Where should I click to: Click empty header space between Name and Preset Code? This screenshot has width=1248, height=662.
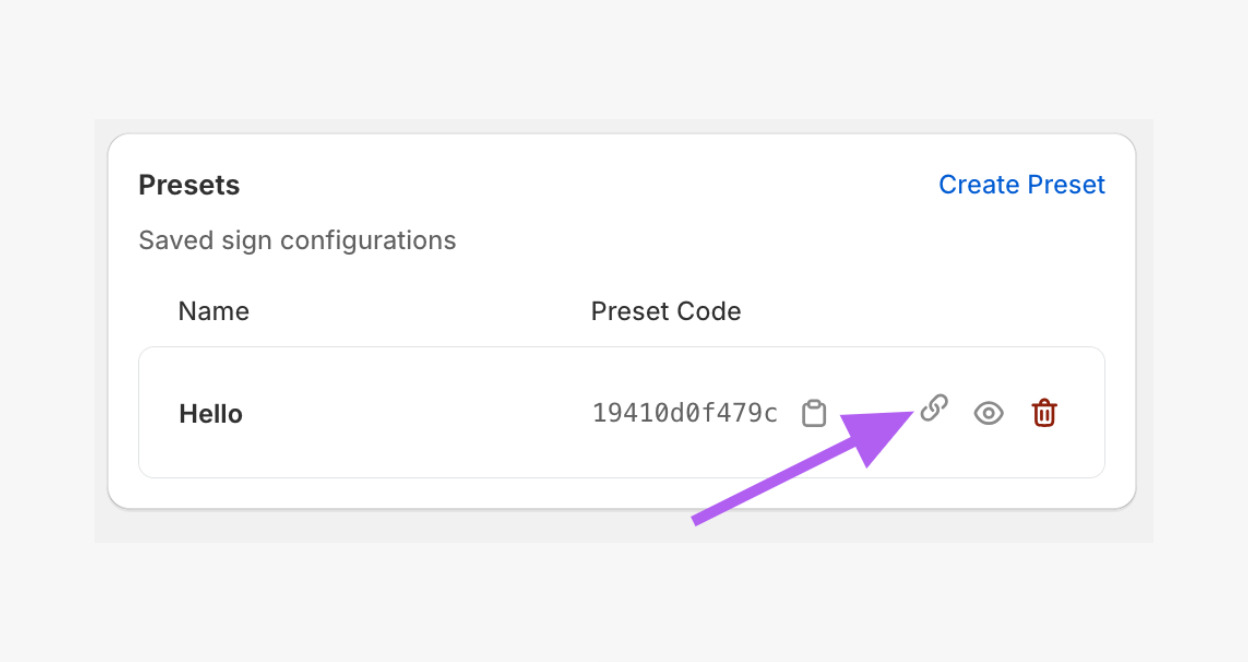coord(420,311)
